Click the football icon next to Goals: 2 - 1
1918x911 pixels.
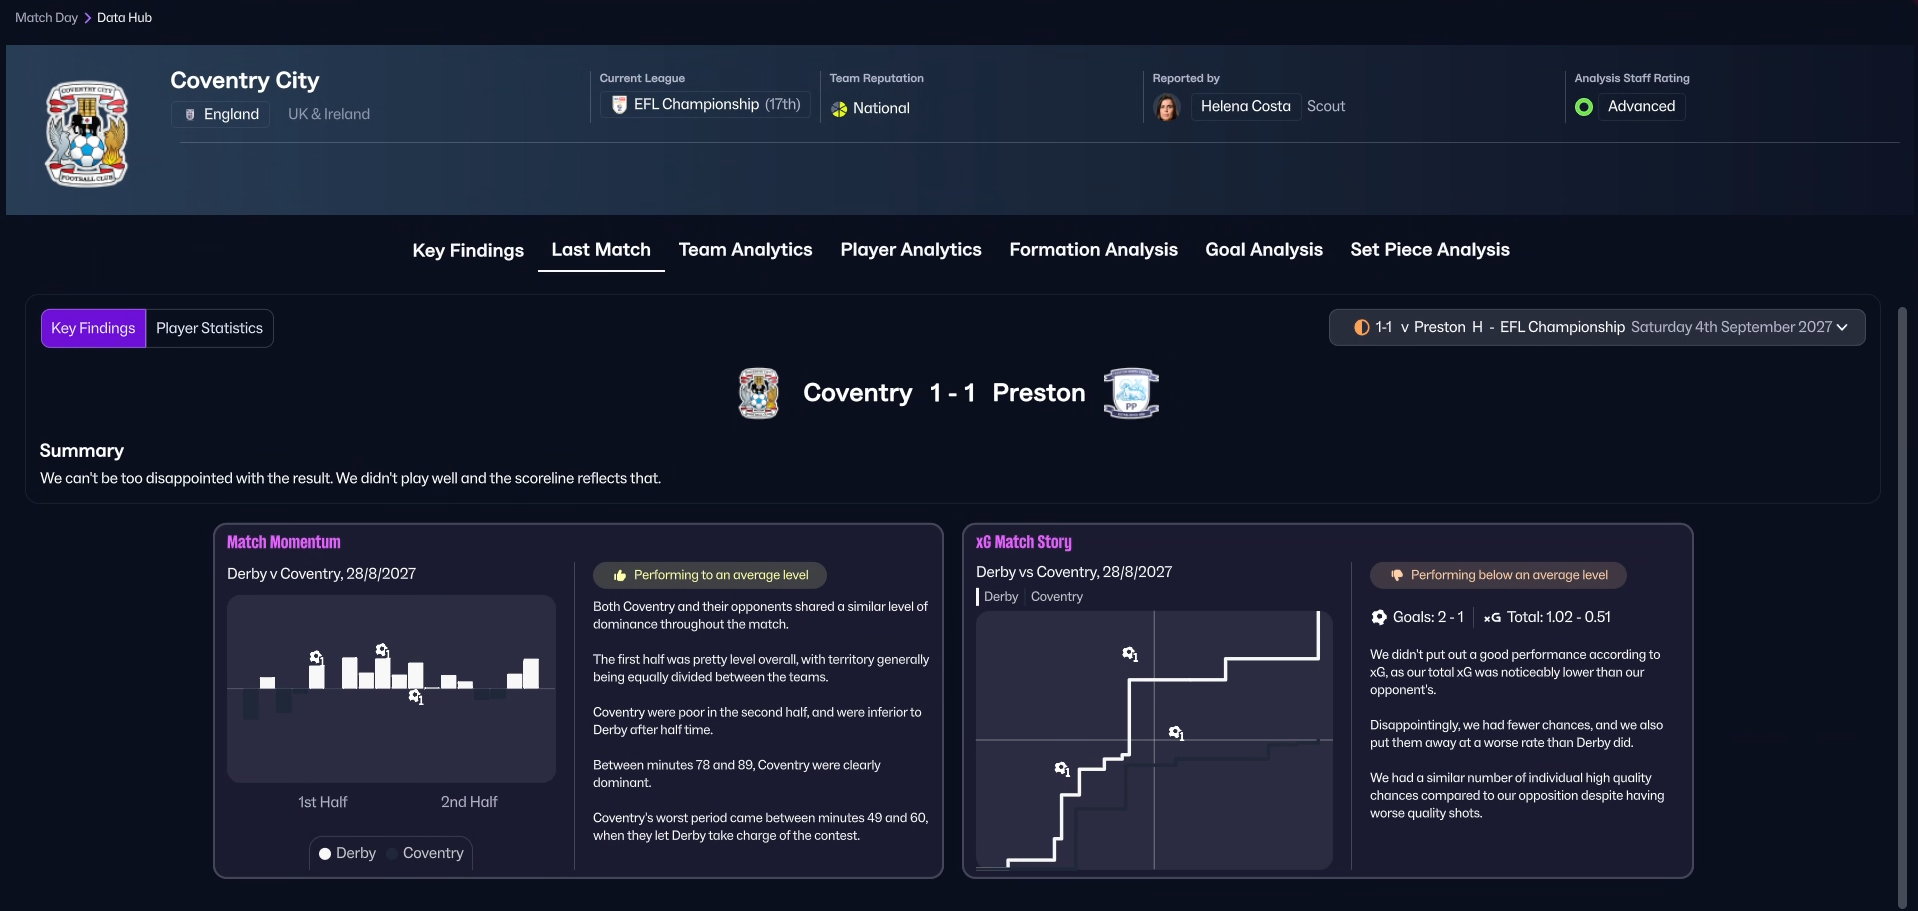point(1379,617)
